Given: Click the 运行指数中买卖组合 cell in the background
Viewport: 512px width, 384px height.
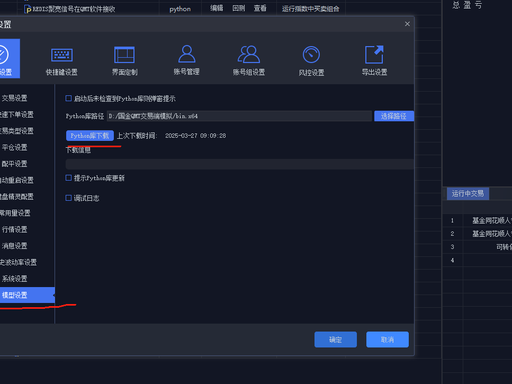Looking at the screenshot, I should [310, 9].
